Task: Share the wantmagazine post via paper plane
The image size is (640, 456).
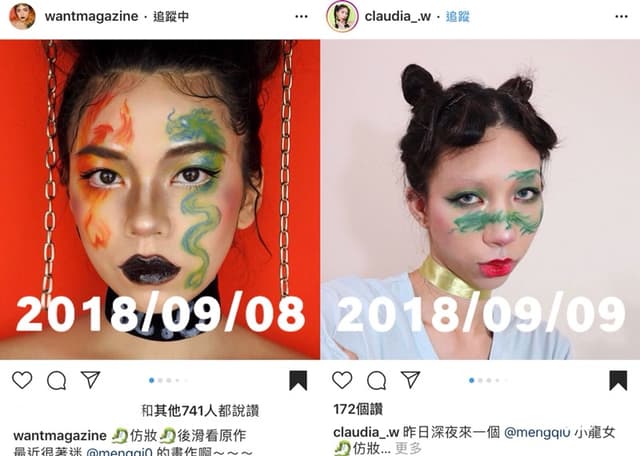Action: click(x=90, y=379)
